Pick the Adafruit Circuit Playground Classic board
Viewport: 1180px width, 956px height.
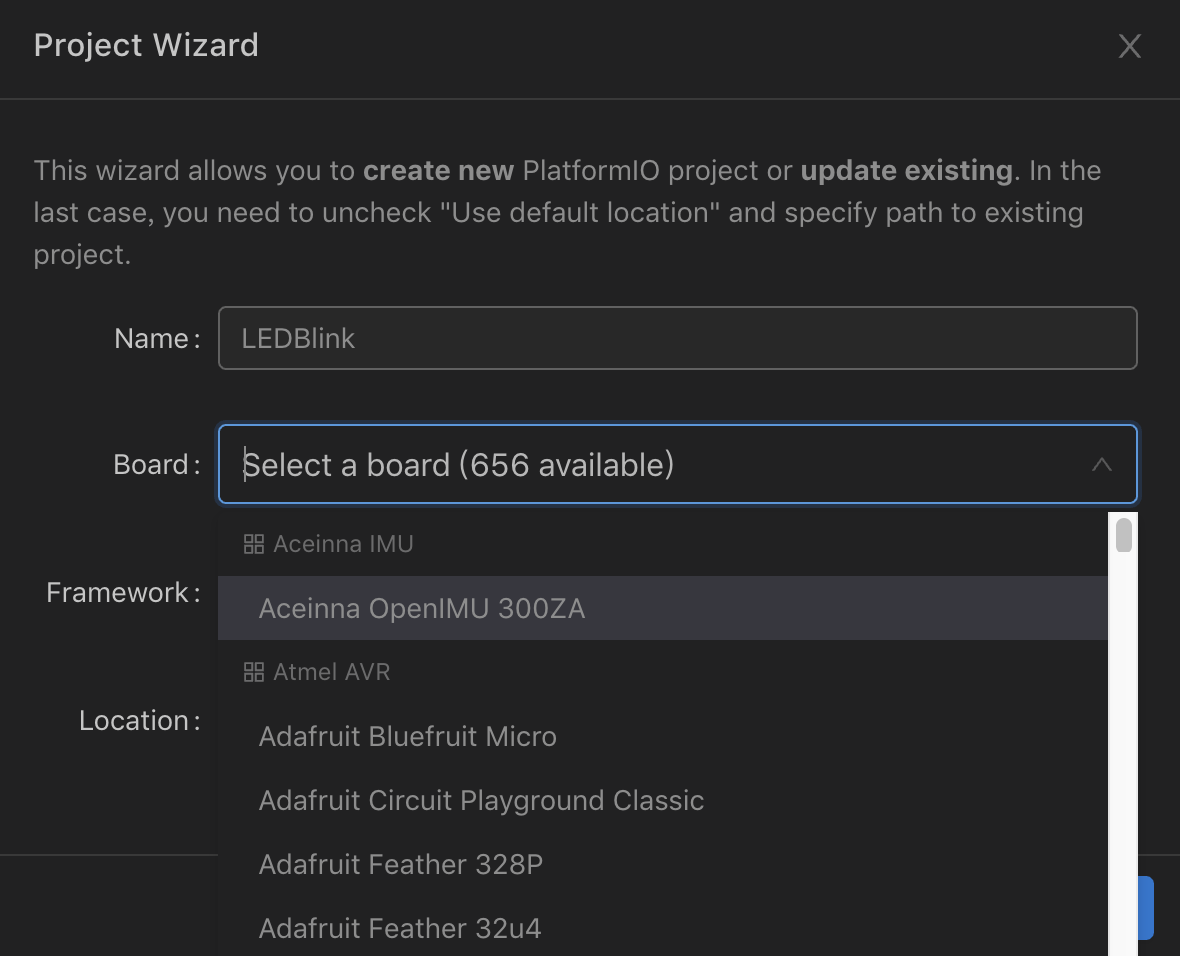point(481,800)
